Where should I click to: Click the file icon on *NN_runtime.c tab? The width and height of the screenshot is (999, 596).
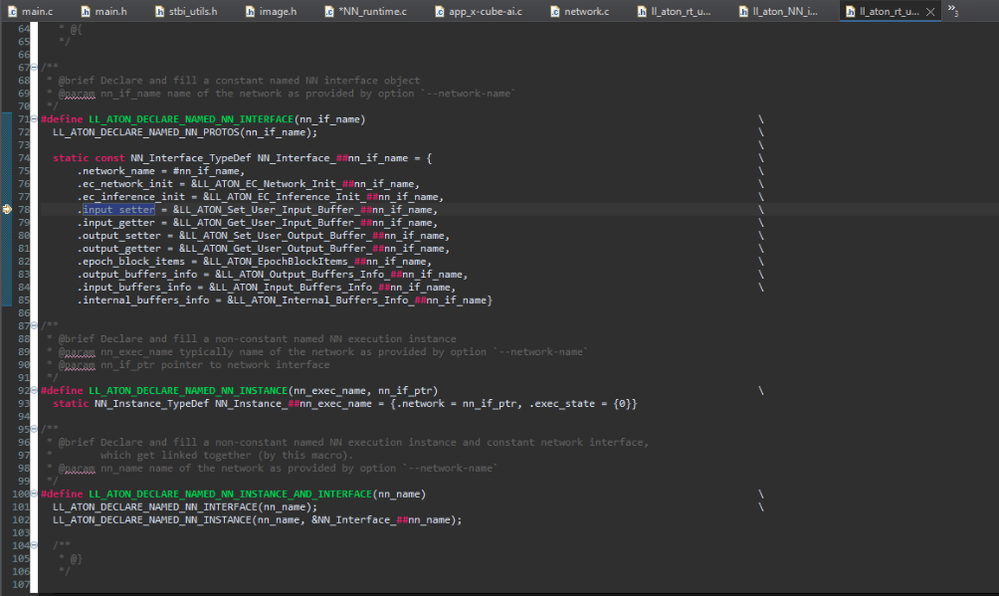pyautogui.click(x=331, y=12)
